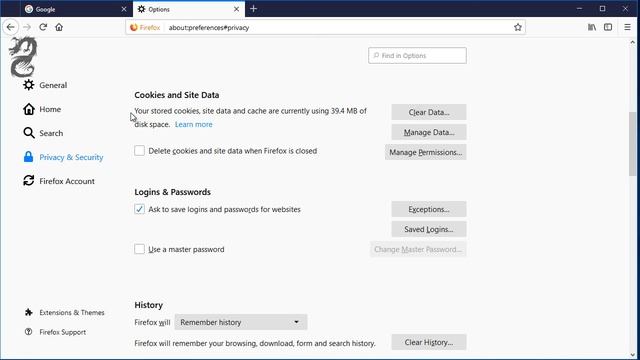
Task: Follow the Learn more link
Action: pyautogui.click(x=193, y=124)
